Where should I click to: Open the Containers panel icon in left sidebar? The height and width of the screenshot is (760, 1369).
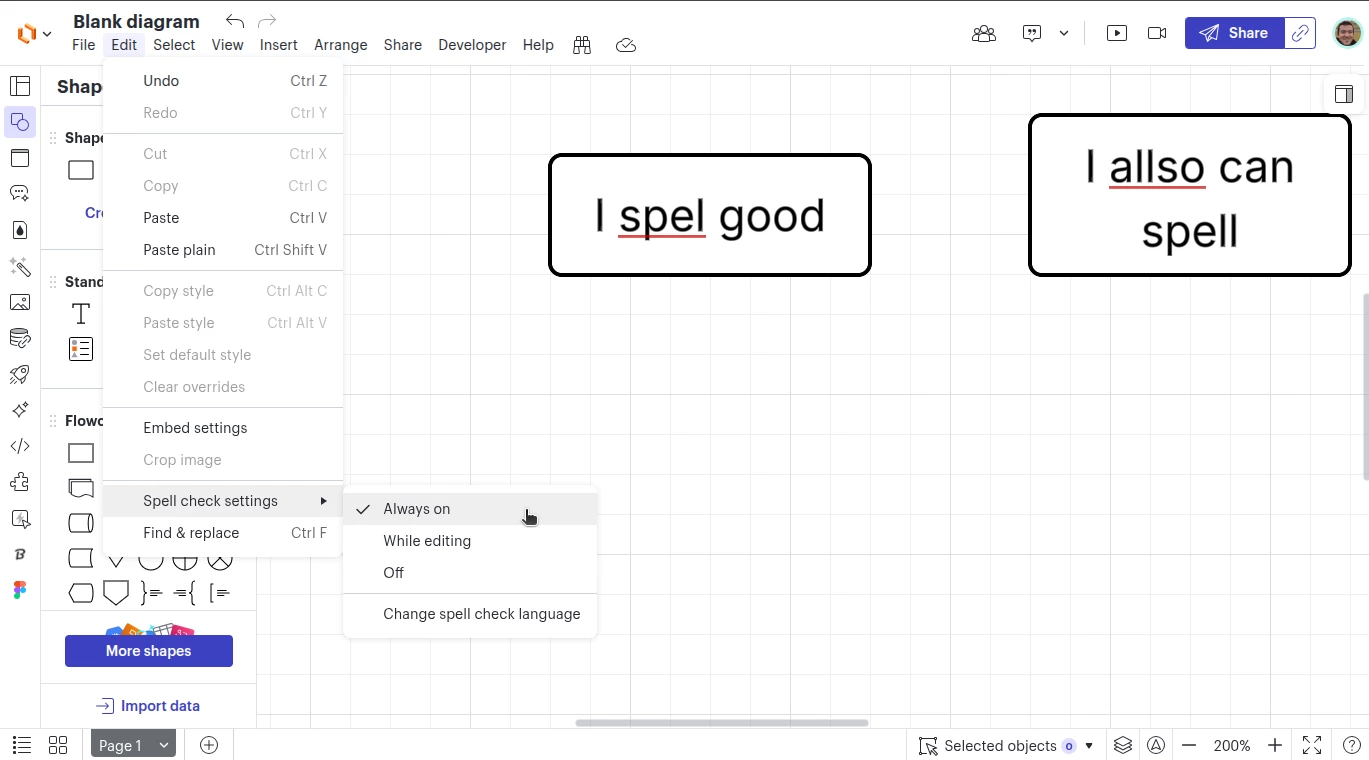pos(20,158)
